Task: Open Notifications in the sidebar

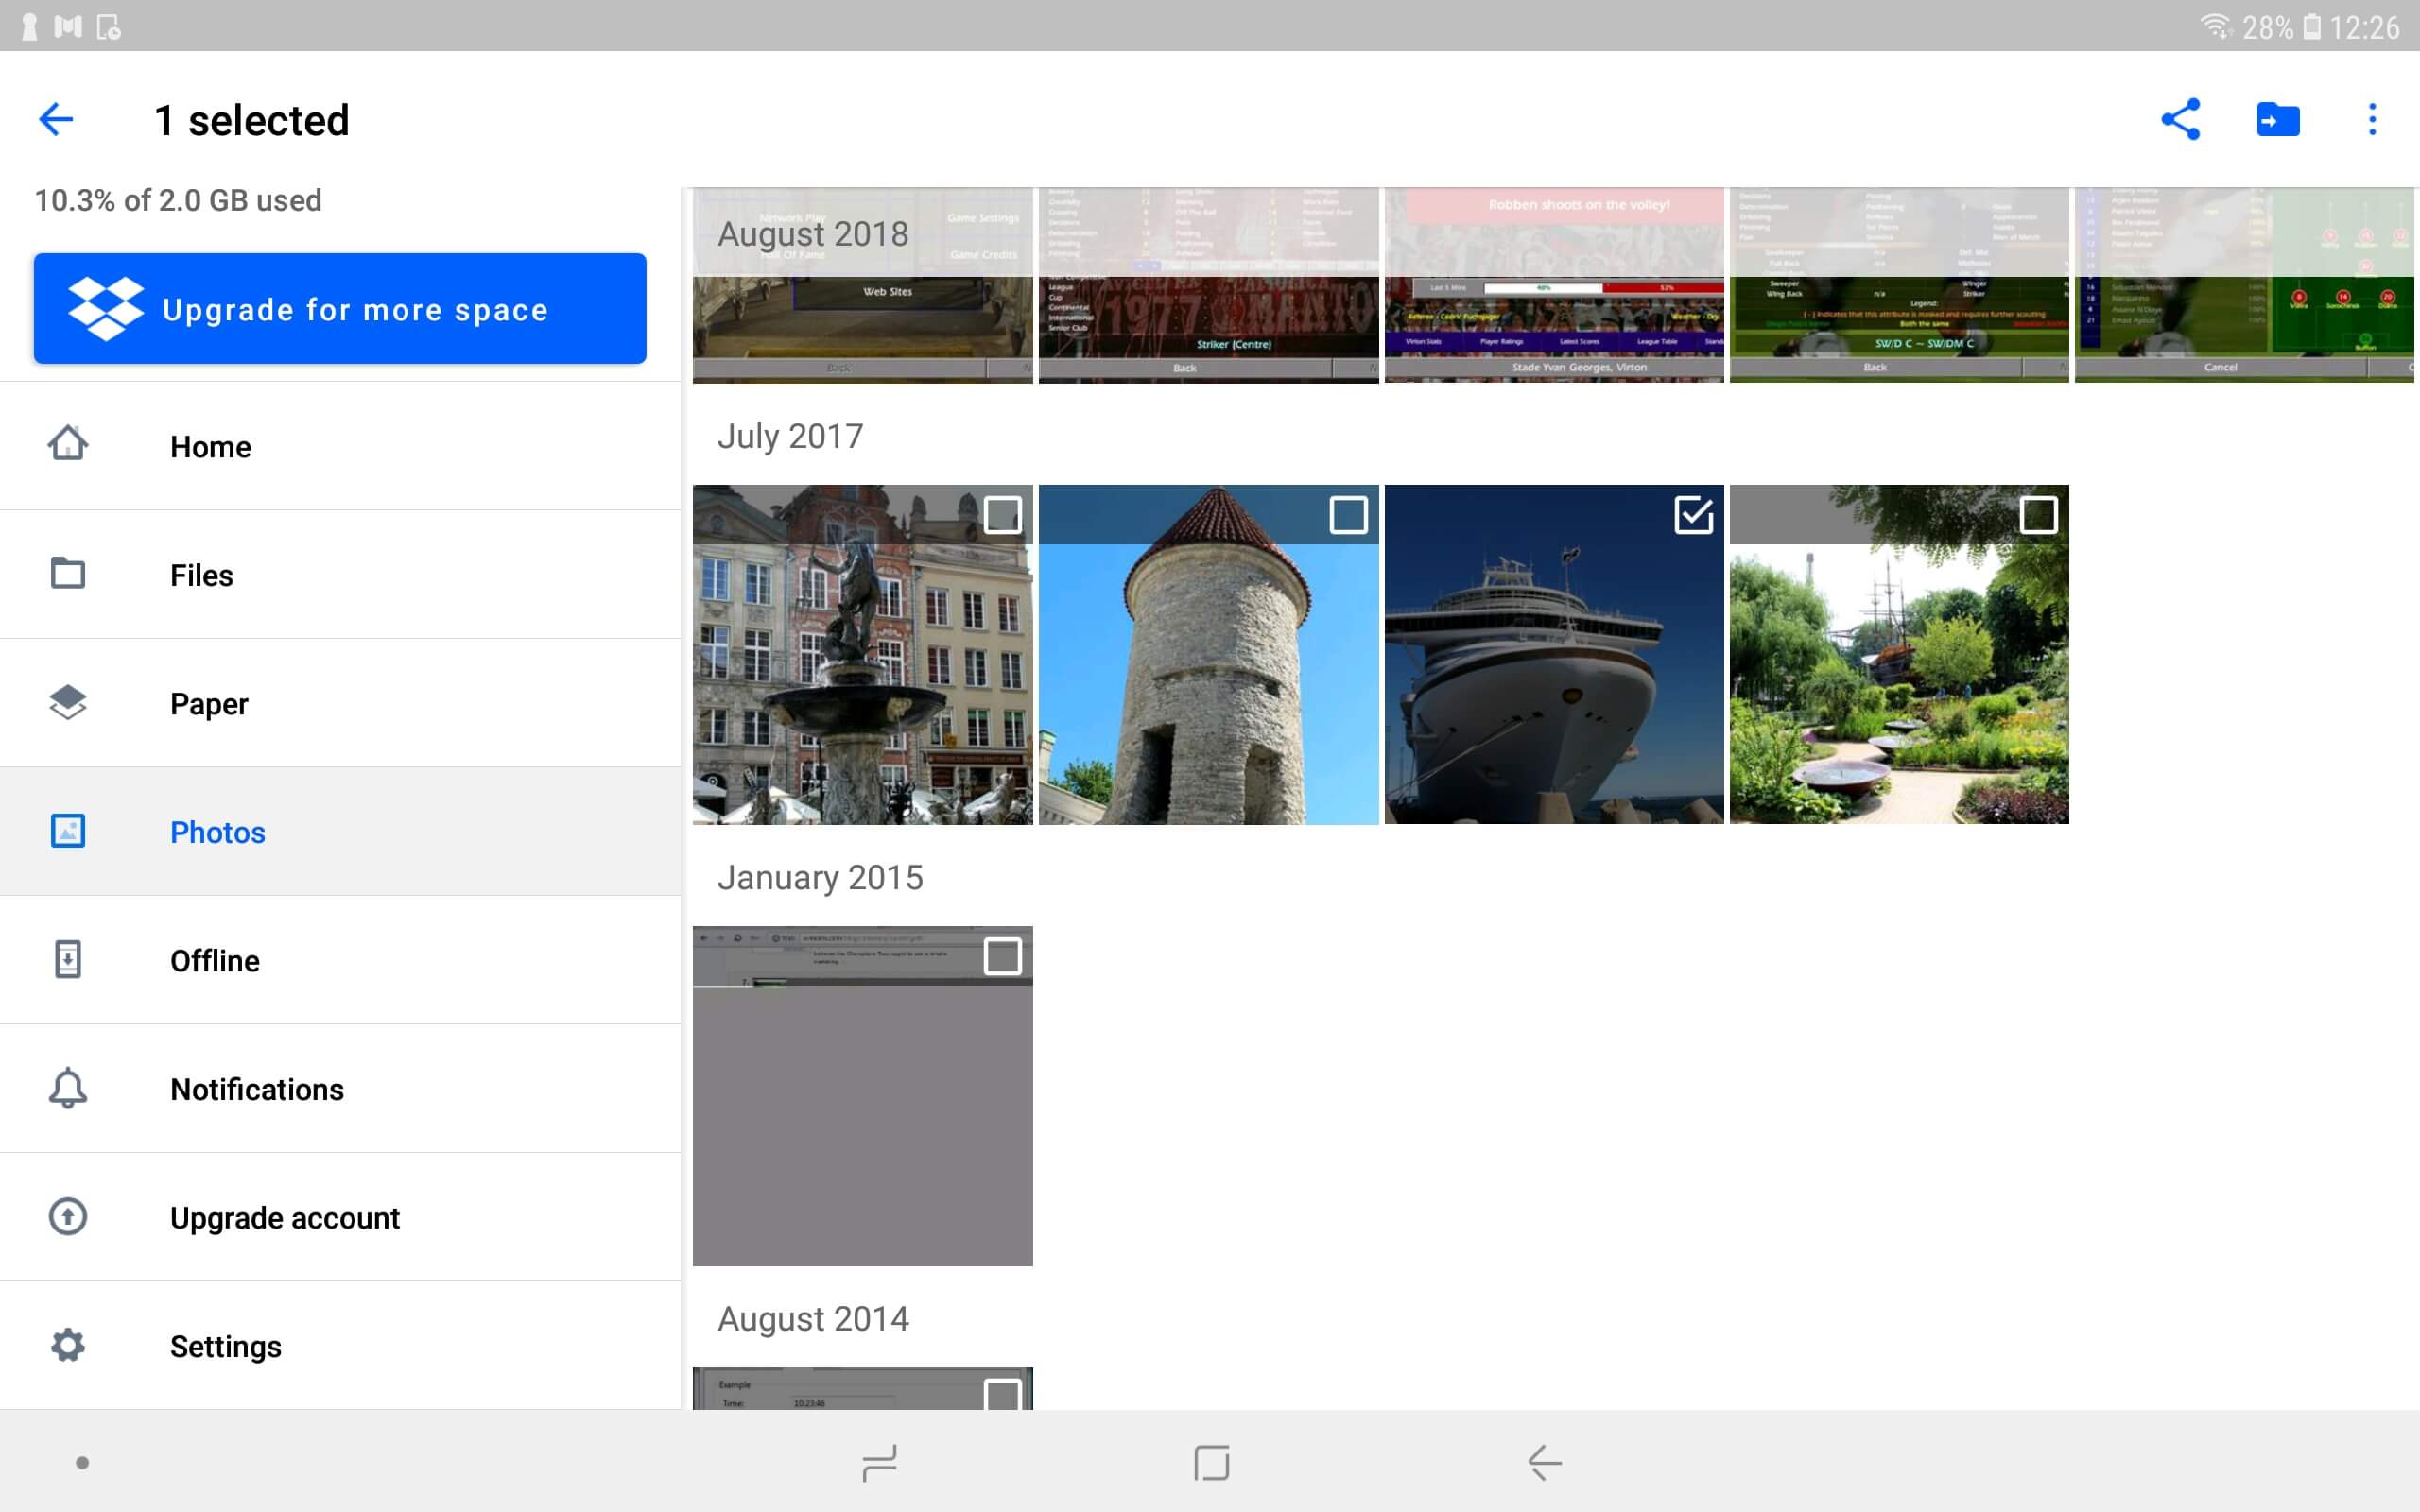Action: pos(340,1089)
